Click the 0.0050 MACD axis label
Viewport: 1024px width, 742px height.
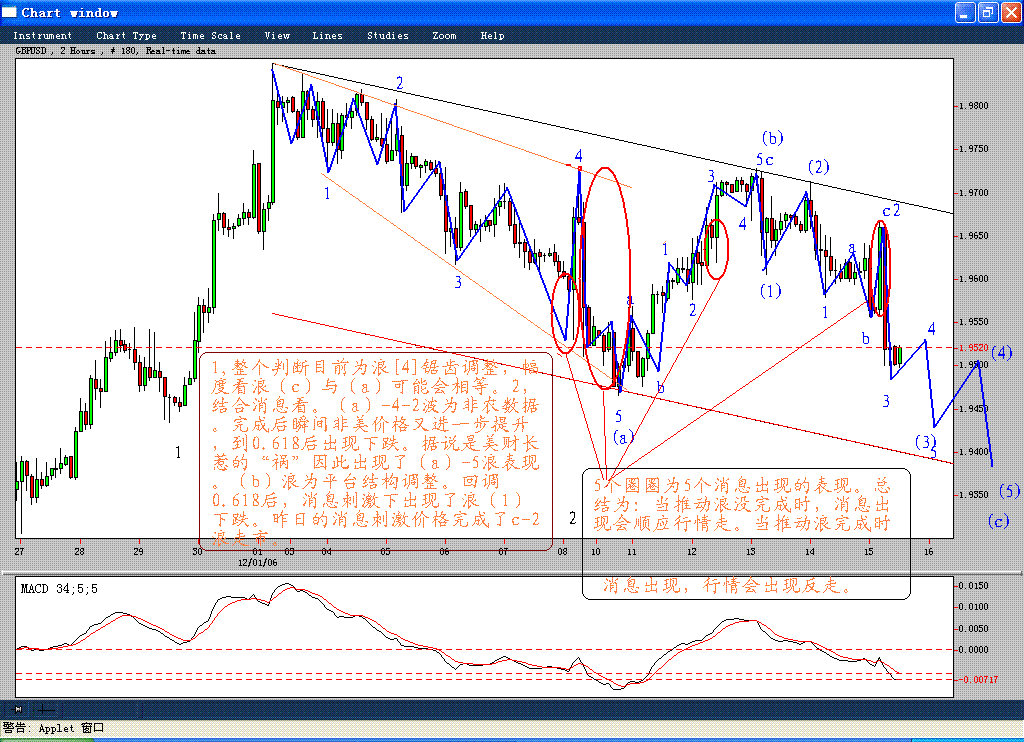point(974,628)
